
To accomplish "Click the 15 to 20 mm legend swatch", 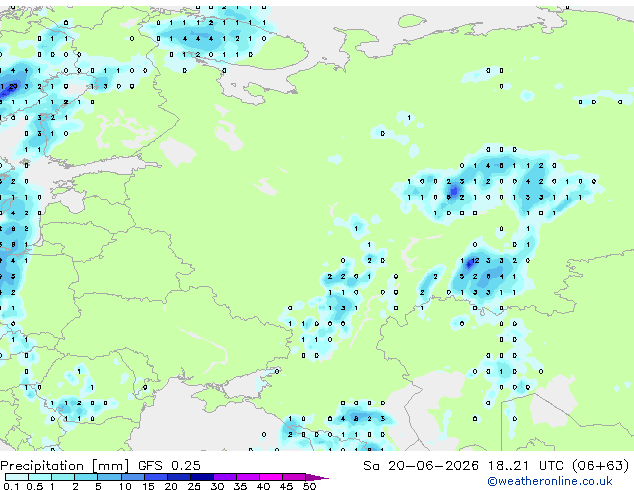I will (x=156, y=477).
